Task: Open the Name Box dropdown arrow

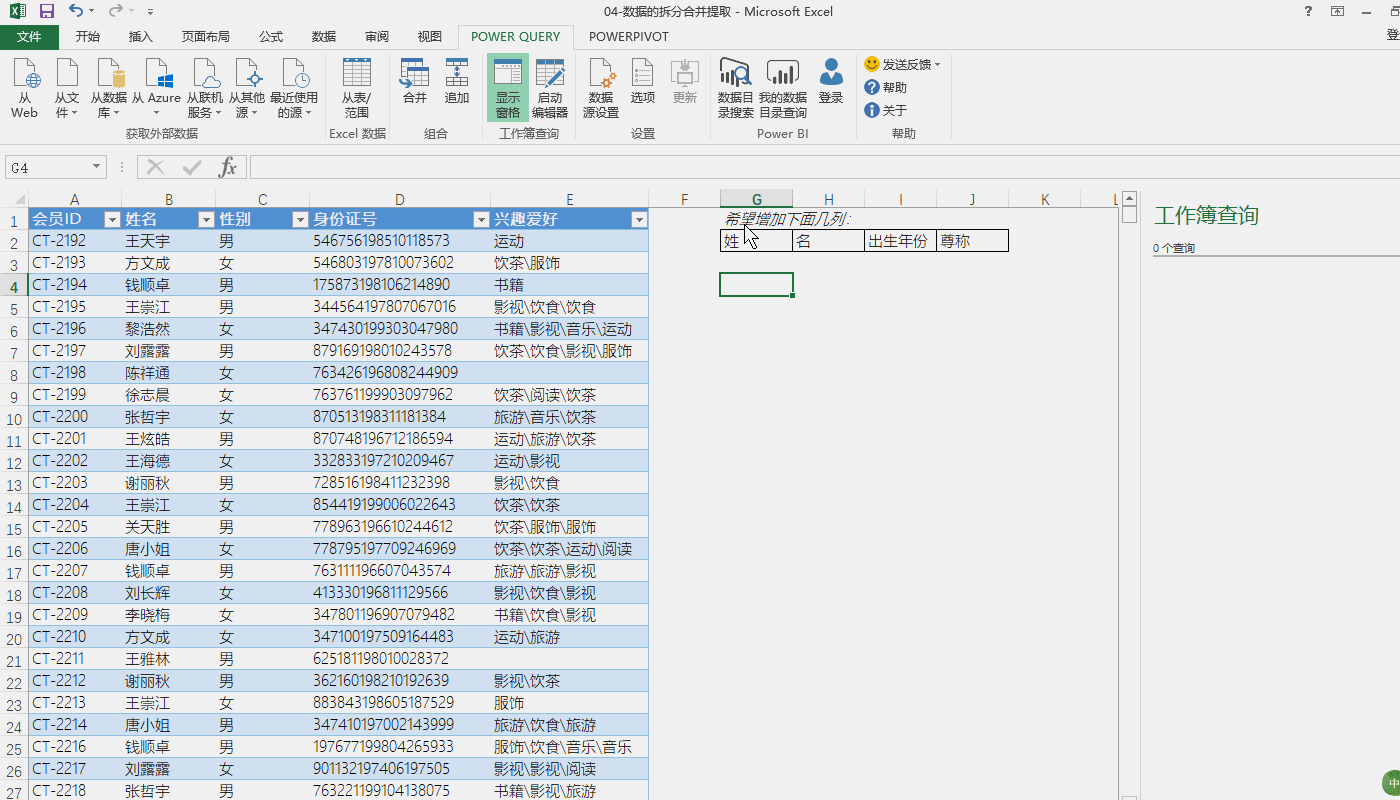Action: [97, 168]
